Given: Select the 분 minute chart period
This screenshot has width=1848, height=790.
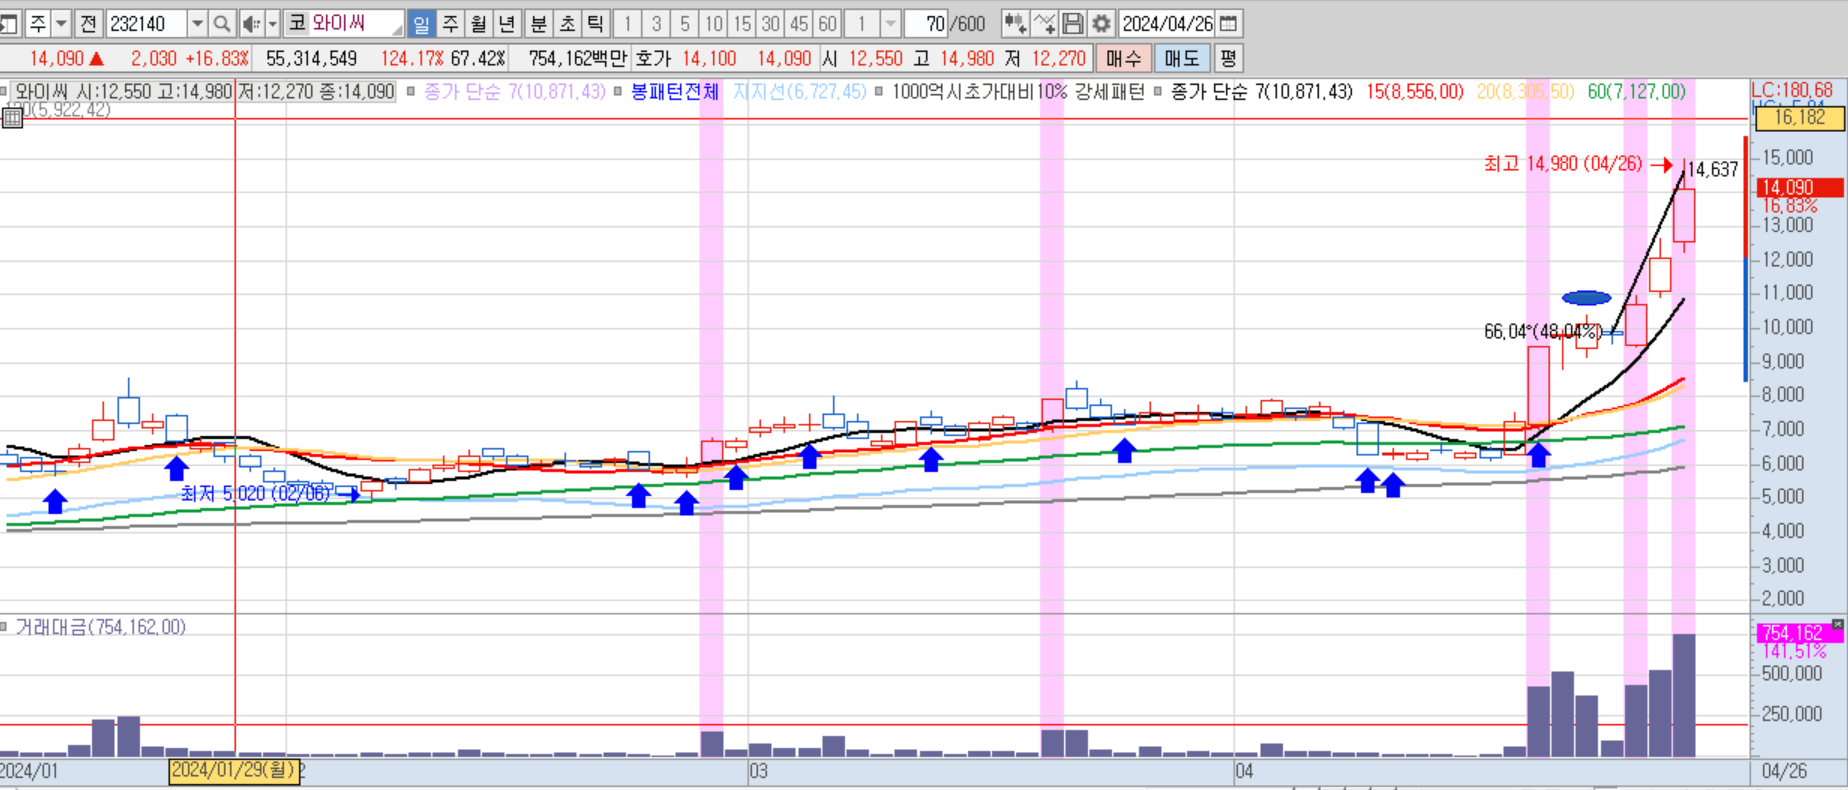Looking at the screenshot, I should point(539,23).
